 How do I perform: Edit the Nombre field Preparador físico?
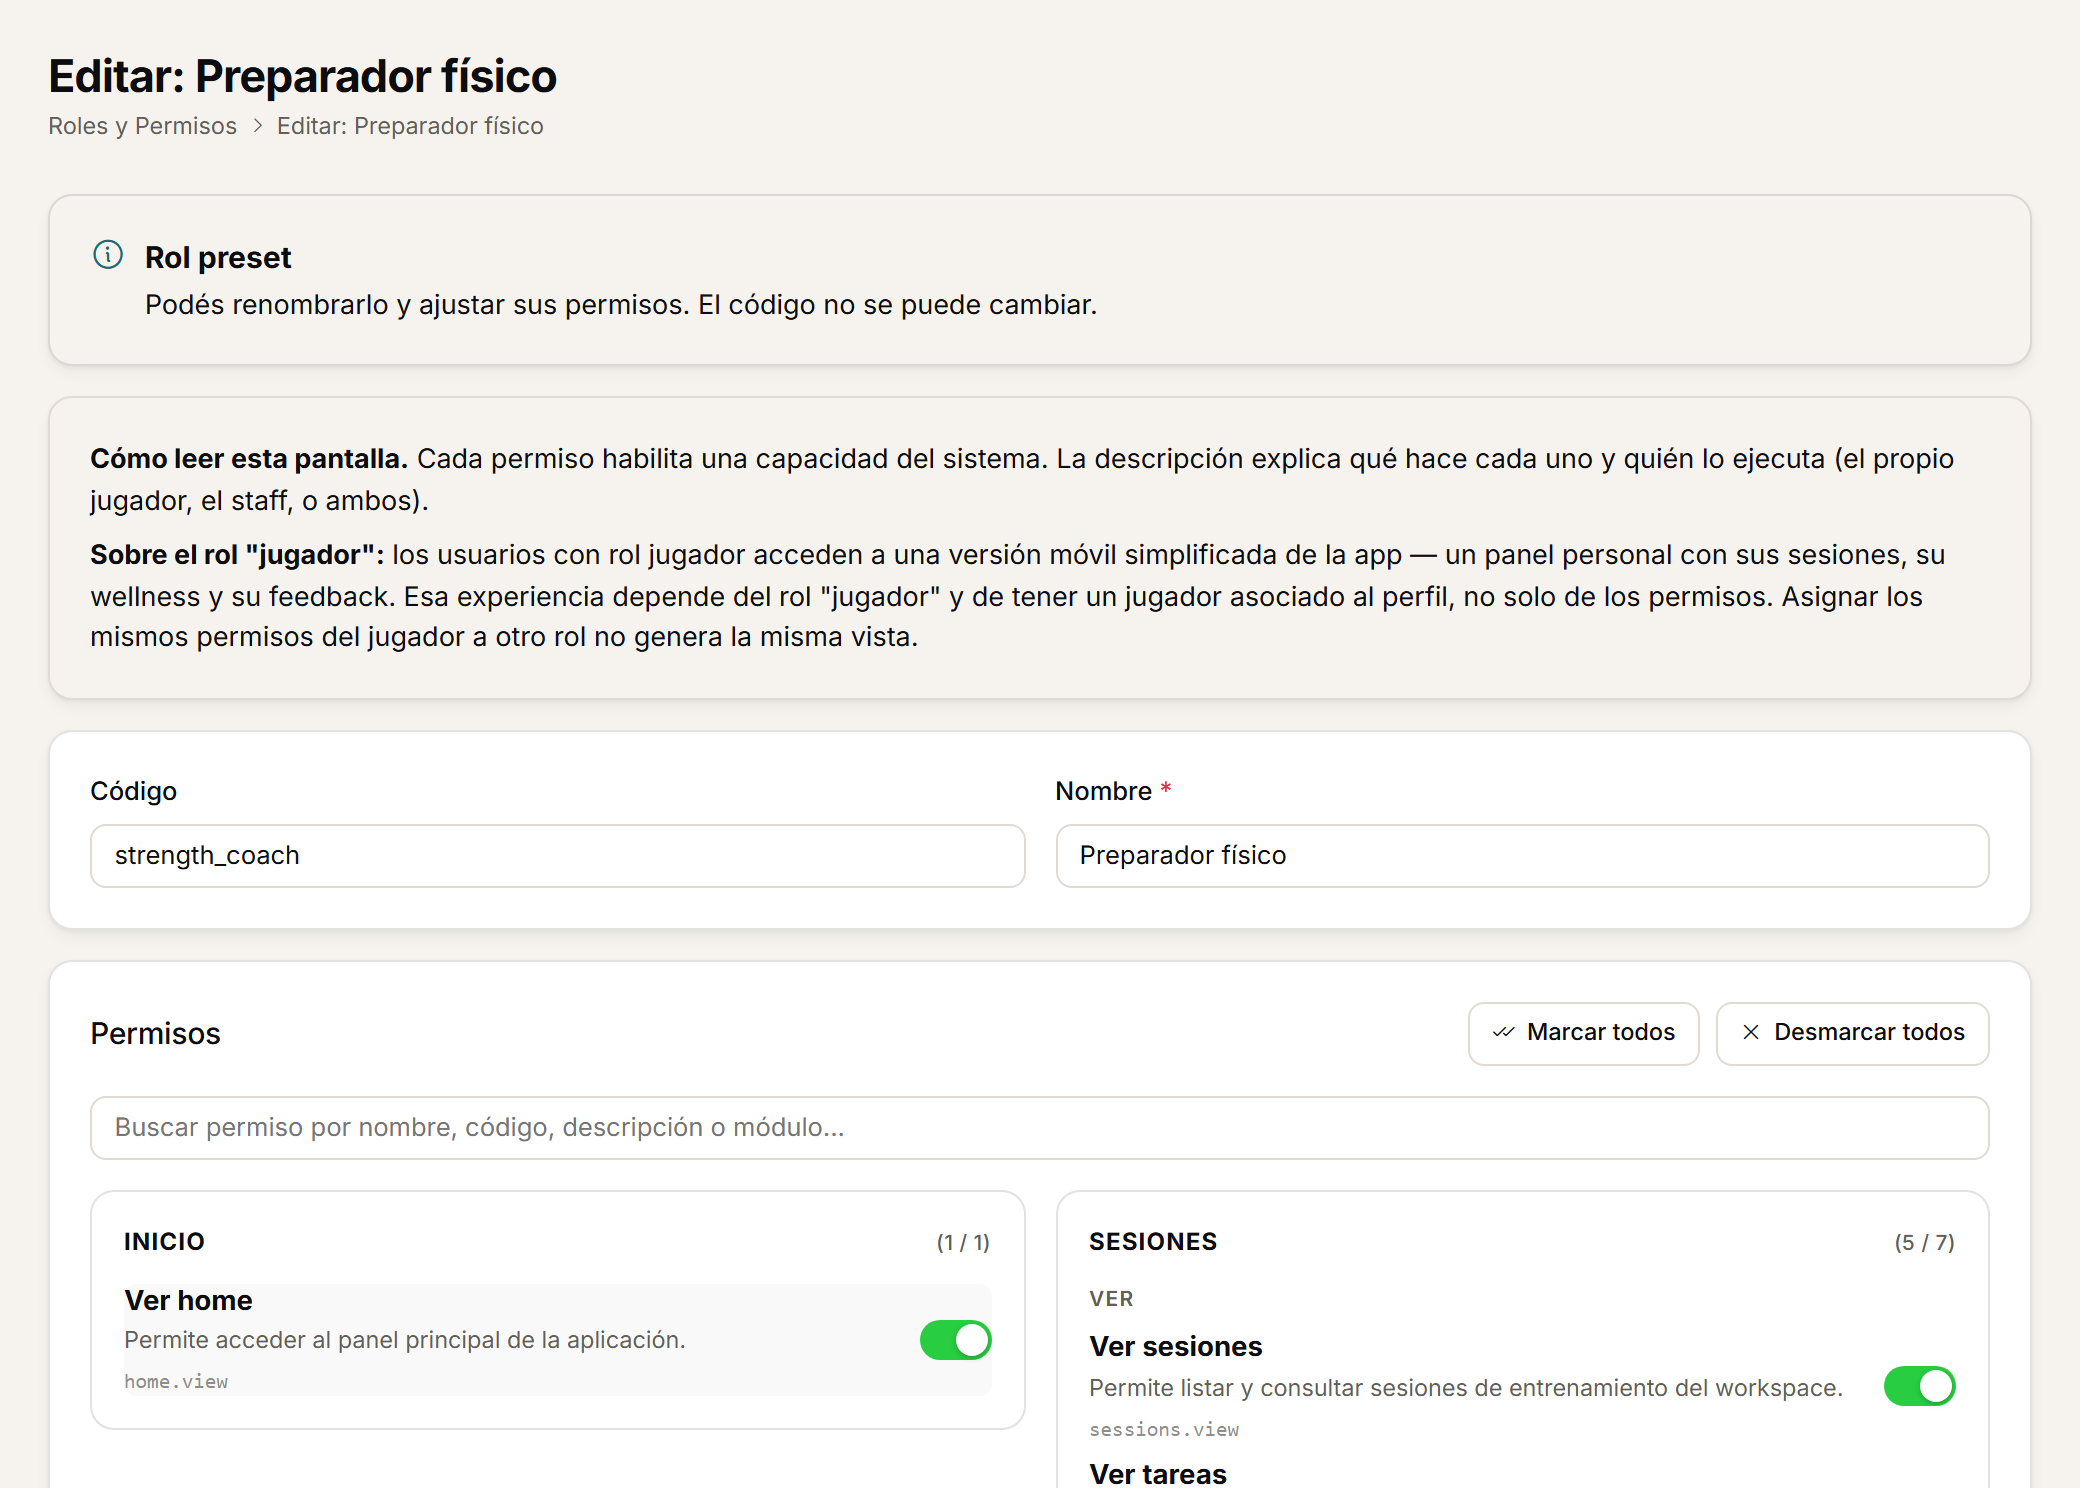tap(1522, 856)
